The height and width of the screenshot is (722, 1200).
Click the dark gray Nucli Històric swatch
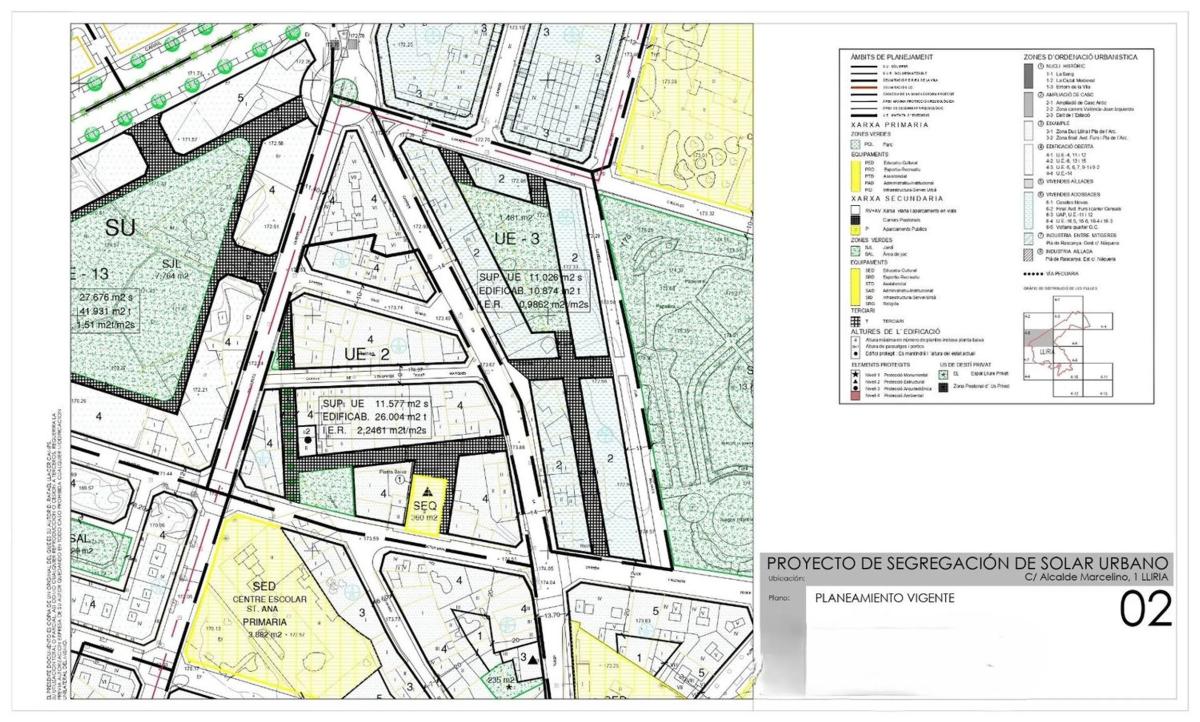[1029, 75]
